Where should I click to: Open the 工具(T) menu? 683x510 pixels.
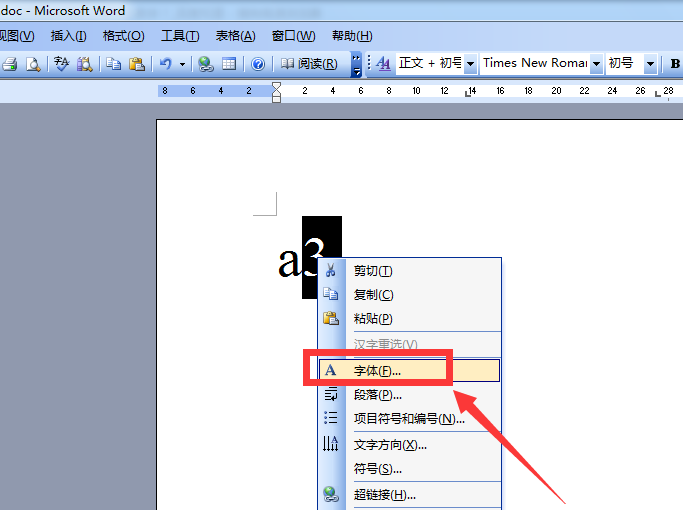tap(180, 36)
